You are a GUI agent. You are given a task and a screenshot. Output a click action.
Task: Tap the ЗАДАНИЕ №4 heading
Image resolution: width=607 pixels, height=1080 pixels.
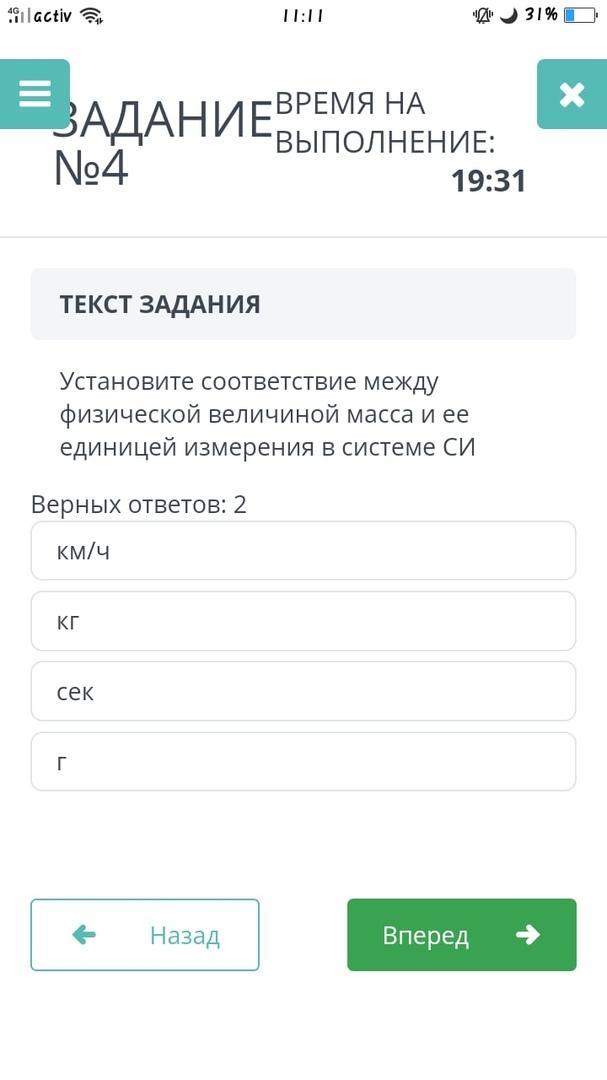pyautogui.click(x=160, y=145)
